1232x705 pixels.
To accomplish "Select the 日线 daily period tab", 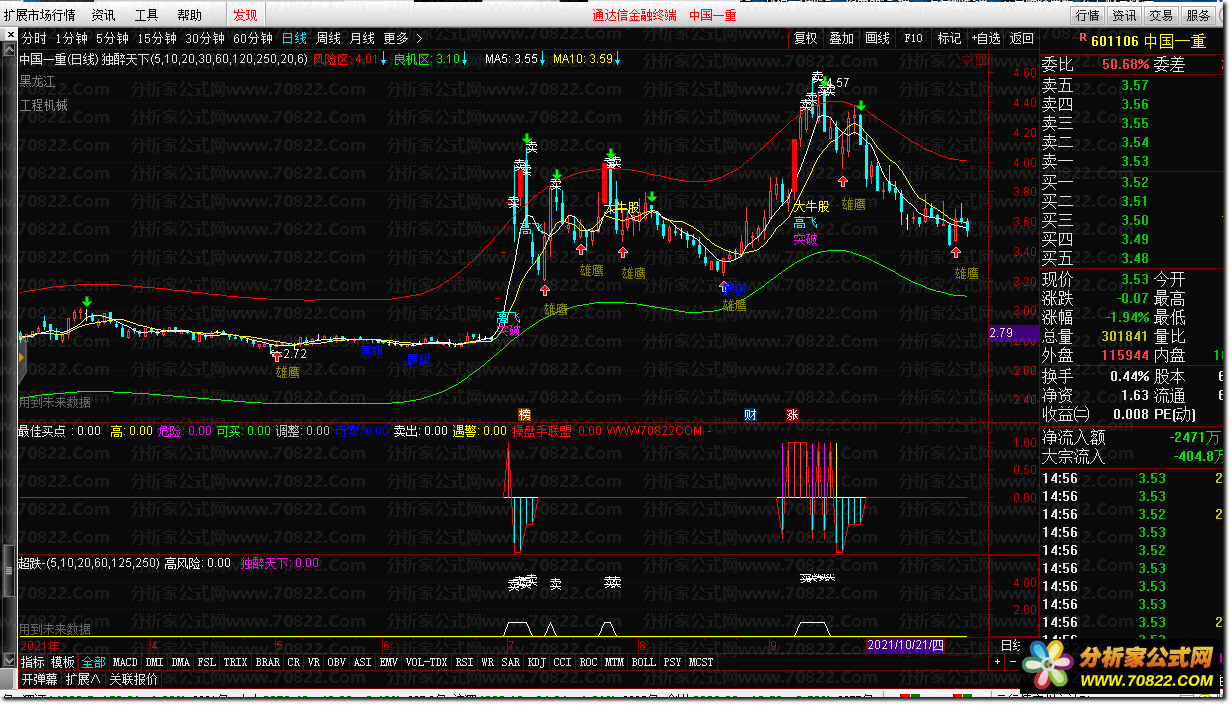I will point(294,39).
